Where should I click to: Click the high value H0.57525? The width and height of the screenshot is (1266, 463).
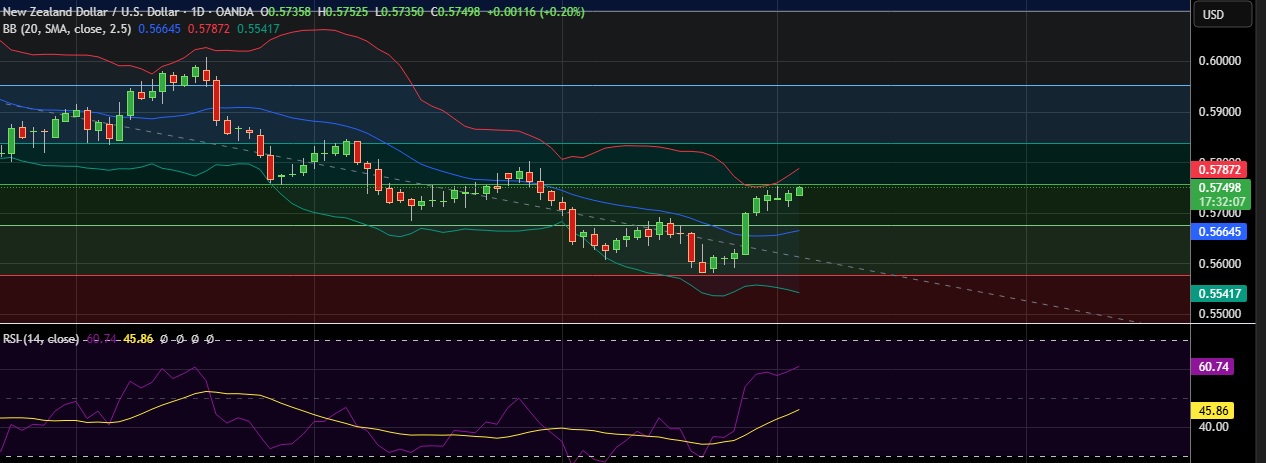pos(342,12)
